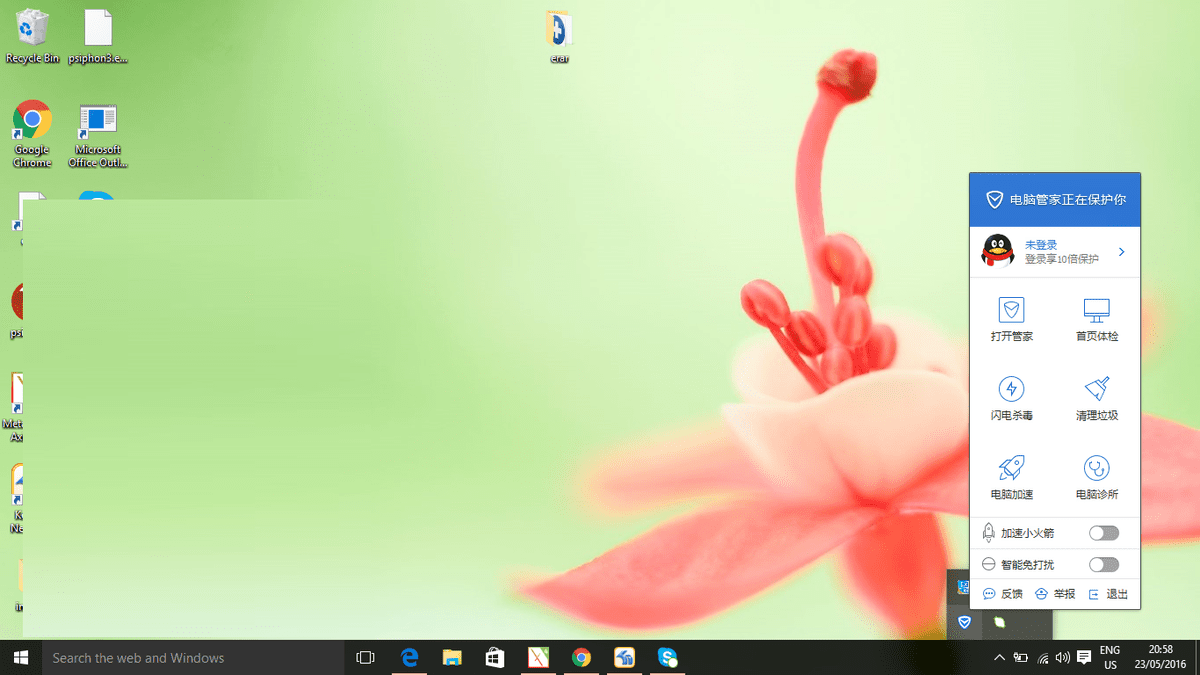Click 反馈 feedback at panel bottom

[x=1003, y=594]
